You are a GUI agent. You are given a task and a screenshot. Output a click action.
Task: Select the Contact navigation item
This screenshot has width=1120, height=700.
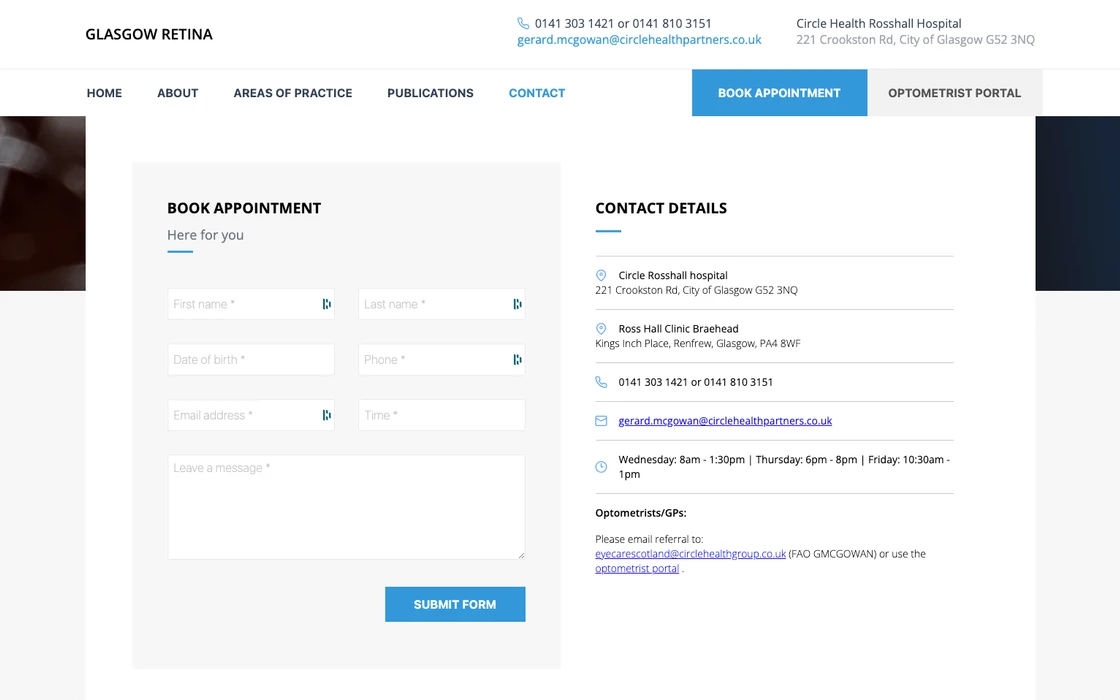point(536,93)
